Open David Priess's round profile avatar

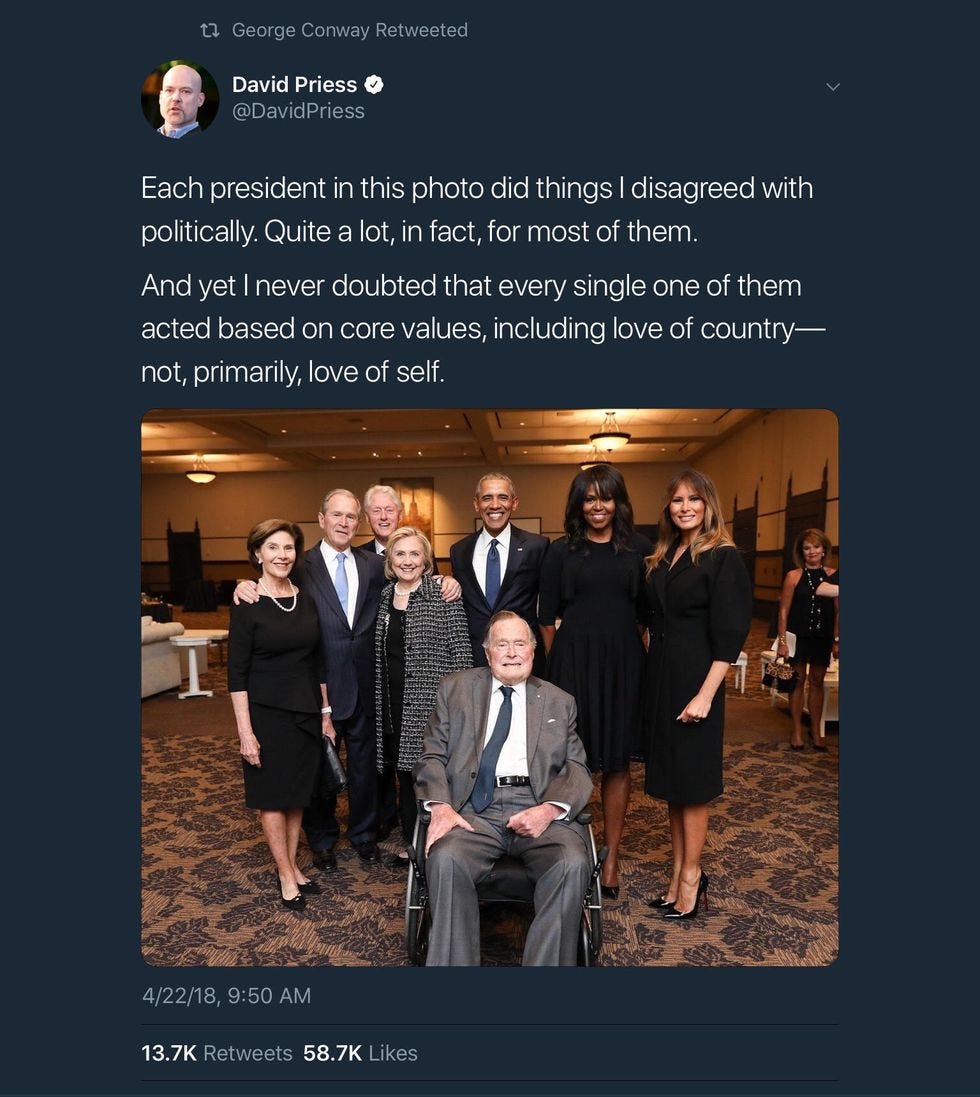(180, 99)
